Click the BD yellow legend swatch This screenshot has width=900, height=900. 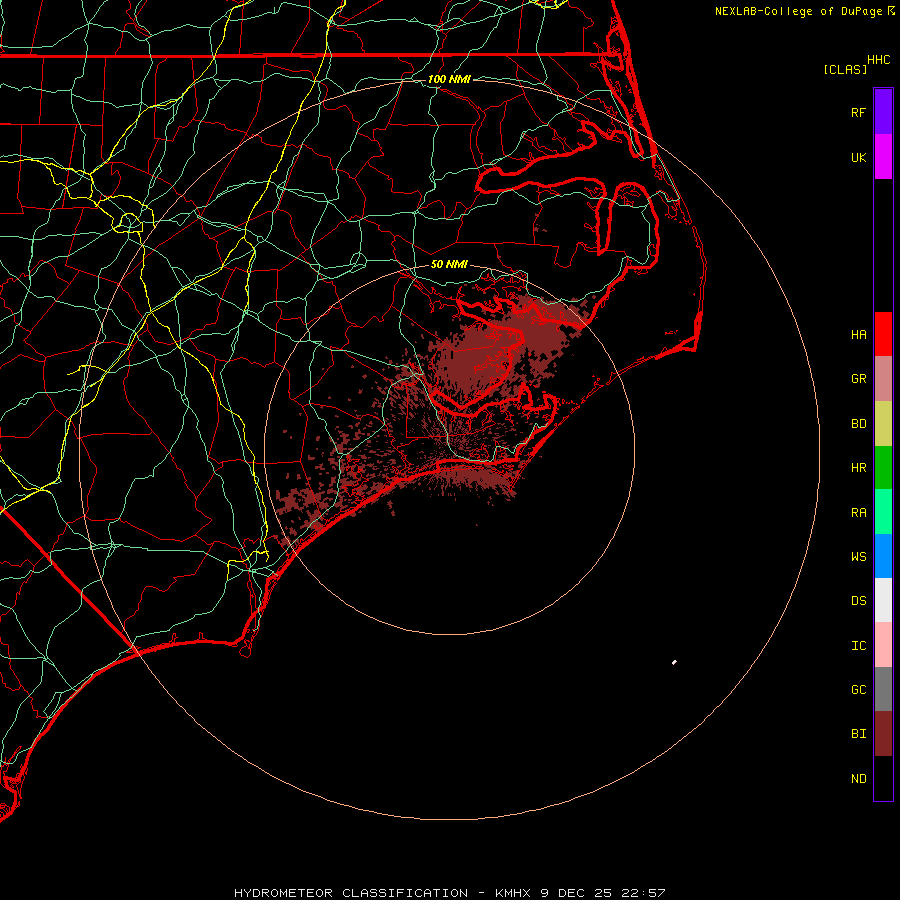click(883, 424)
